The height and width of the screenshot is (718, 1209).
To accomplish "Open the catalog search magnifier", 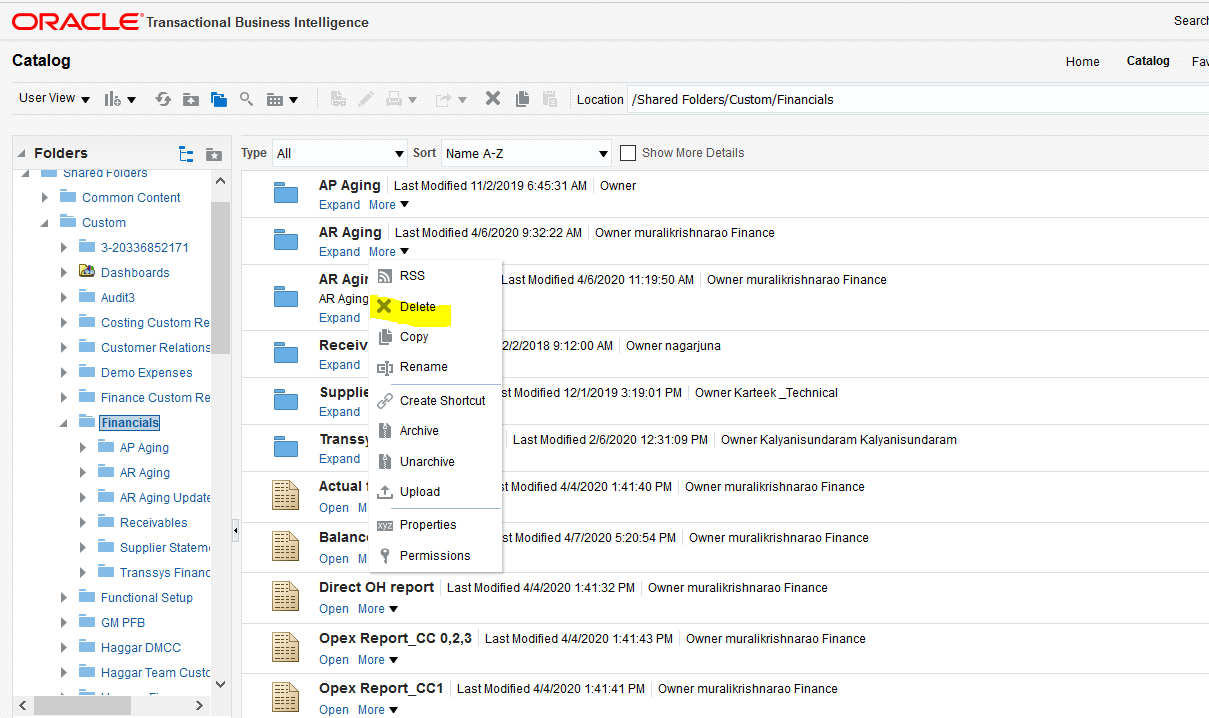I will pos(246,99).
